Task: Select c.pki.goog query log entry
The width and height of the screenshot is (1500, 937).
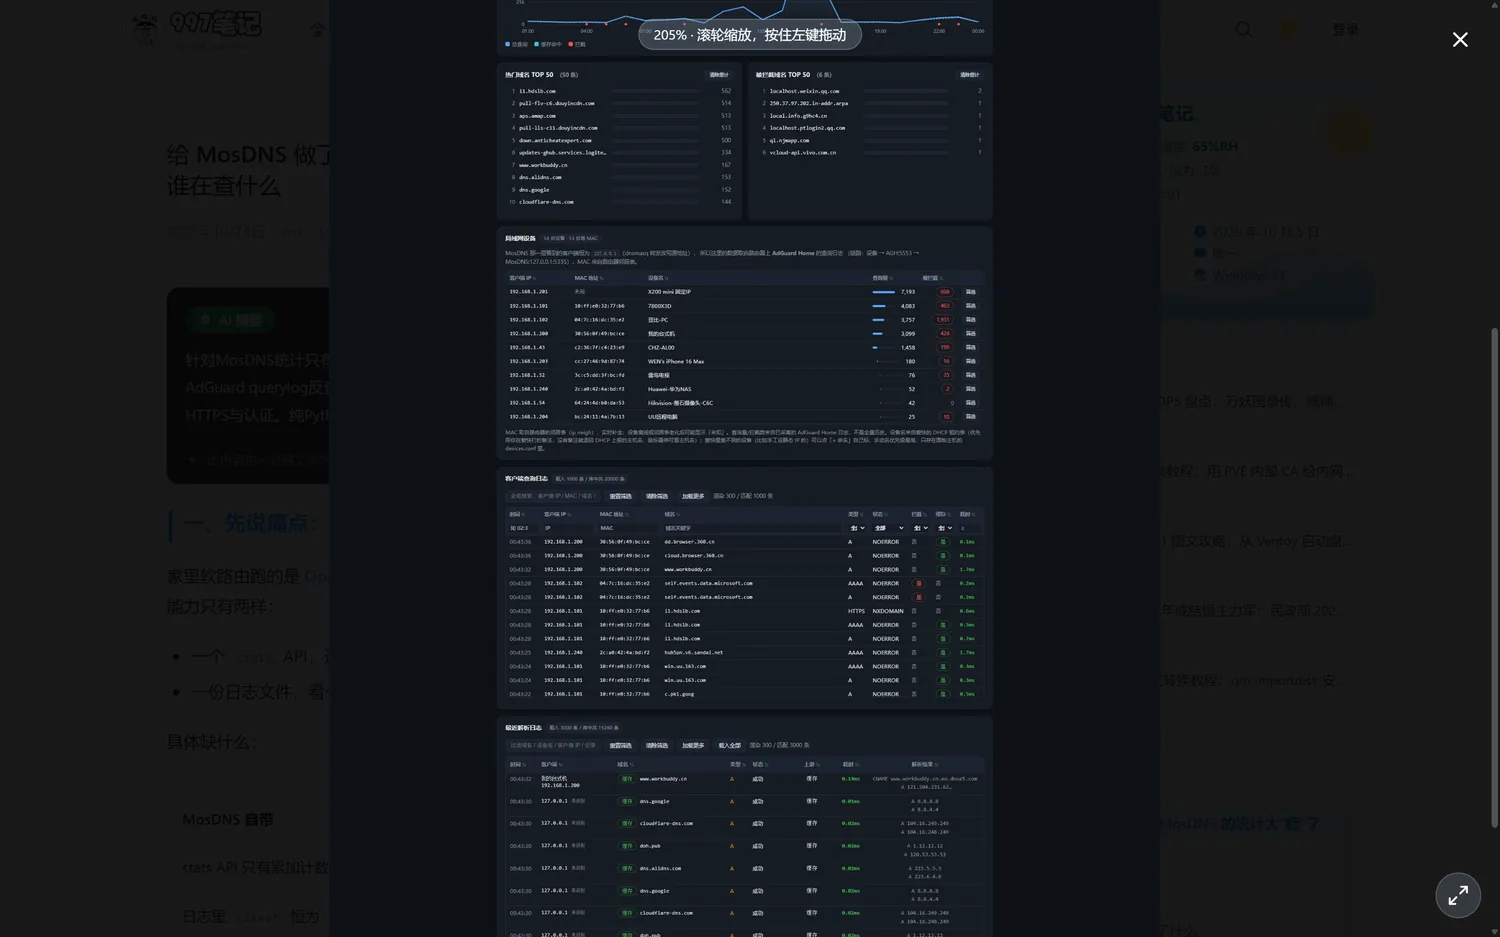Action: [679, 694]
